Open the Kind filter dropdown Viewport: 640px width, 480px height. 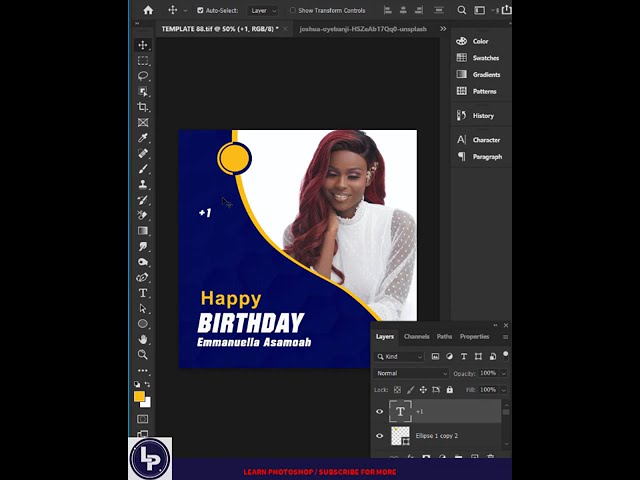(x=400, y=357)
